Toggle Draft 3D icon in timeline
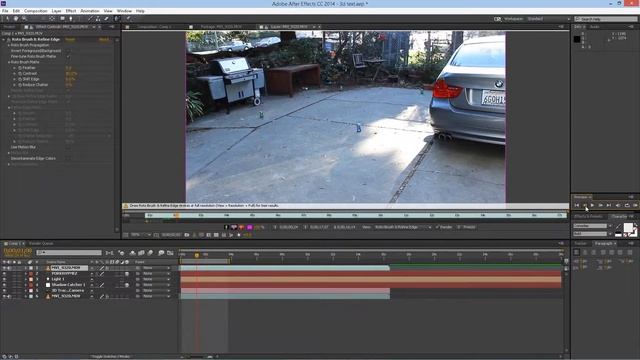Image resolution: width=640 pixels, height=360 pixels. coord(121,253)
